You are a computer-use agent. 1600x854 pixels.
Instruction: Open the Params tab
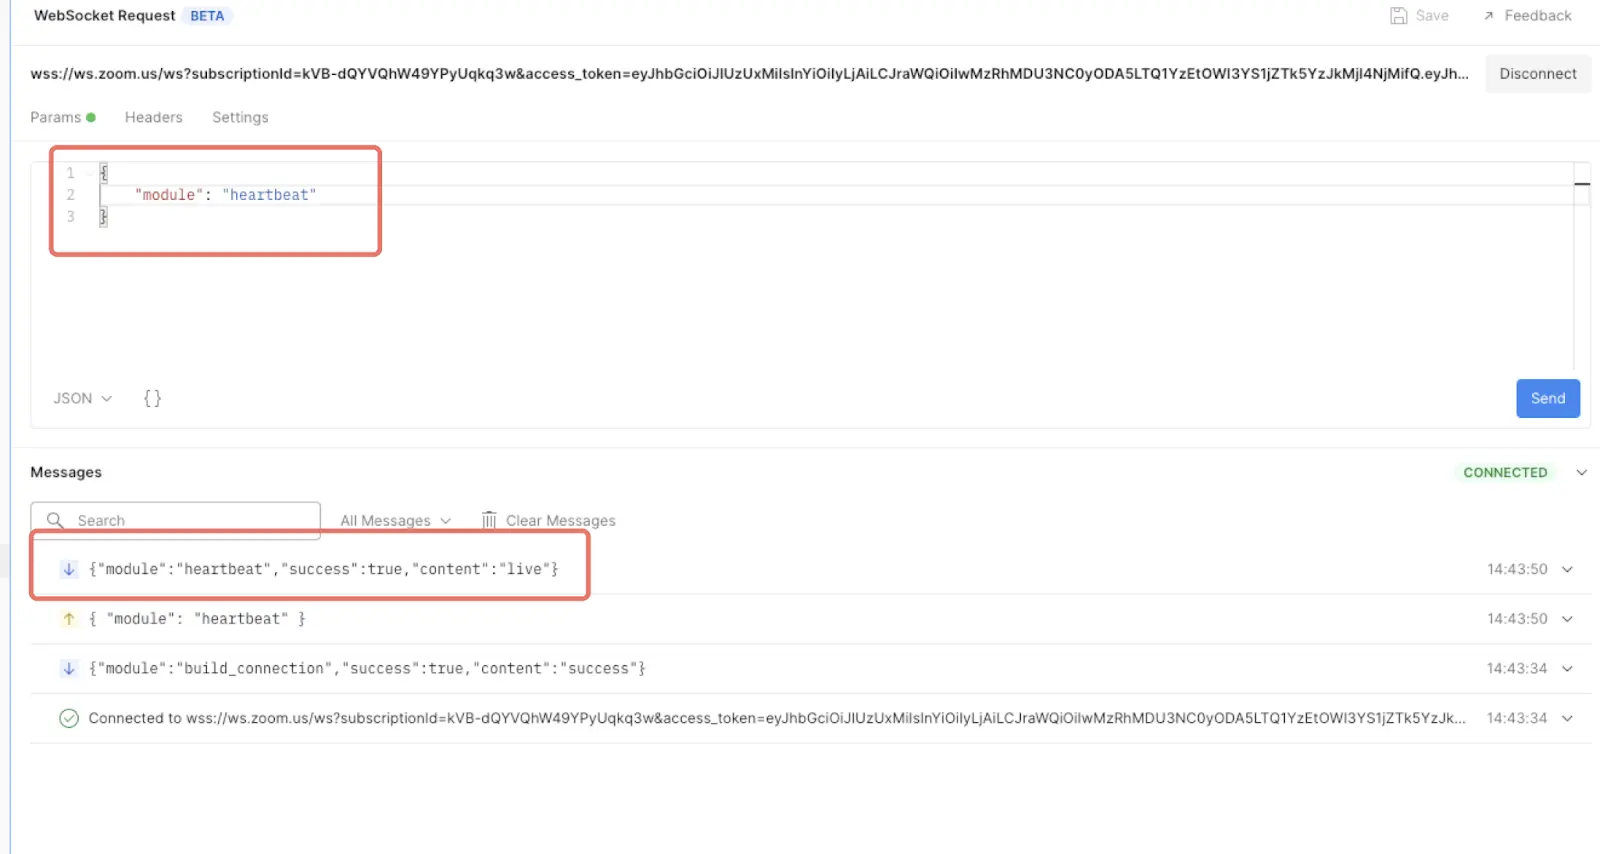pos(56,117)
